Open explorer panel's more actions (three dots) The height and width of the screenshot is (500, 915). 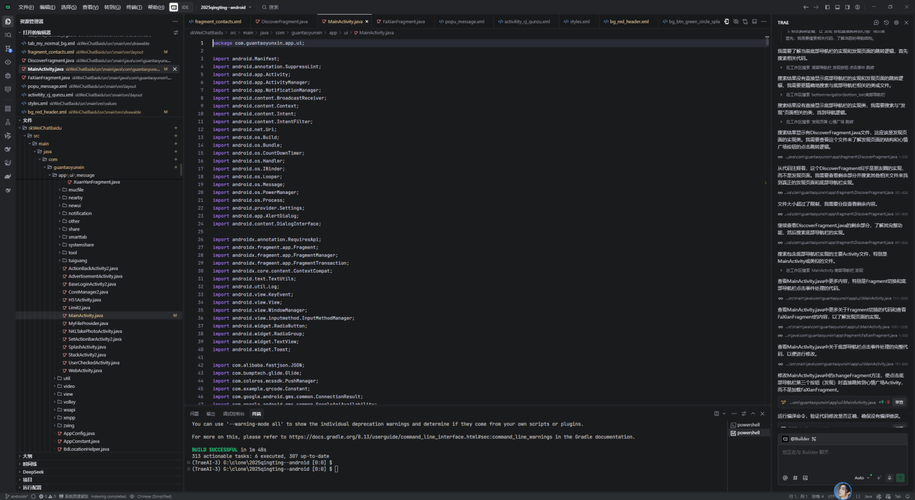click(175, 21)
